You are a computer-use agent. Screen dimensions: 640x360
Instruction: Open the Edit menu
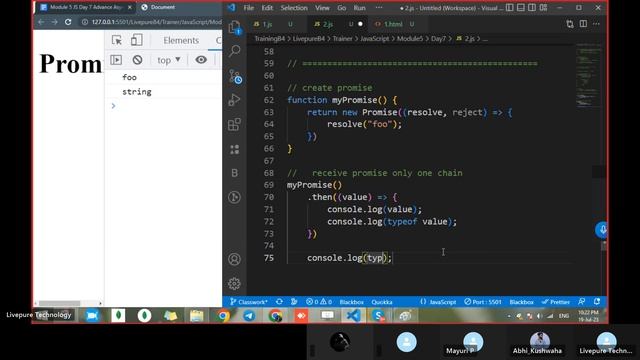[267, 8]
